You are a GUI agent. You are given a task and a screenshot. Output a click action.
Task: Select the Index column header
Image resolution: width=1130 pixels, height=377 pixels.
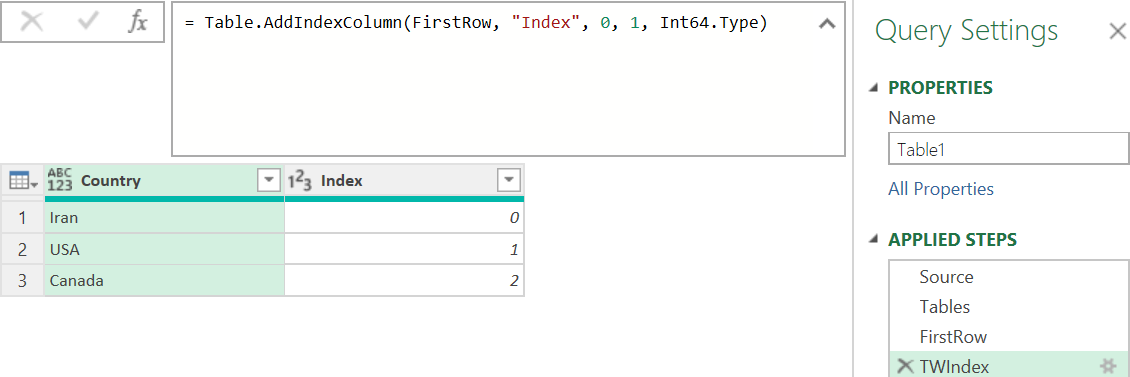tap(404, 181)
